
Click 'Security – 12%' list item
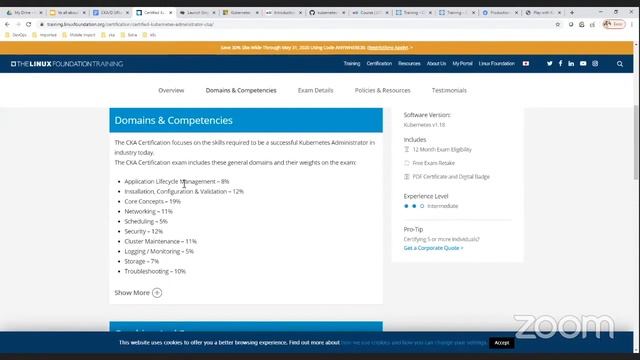(144, 231)
